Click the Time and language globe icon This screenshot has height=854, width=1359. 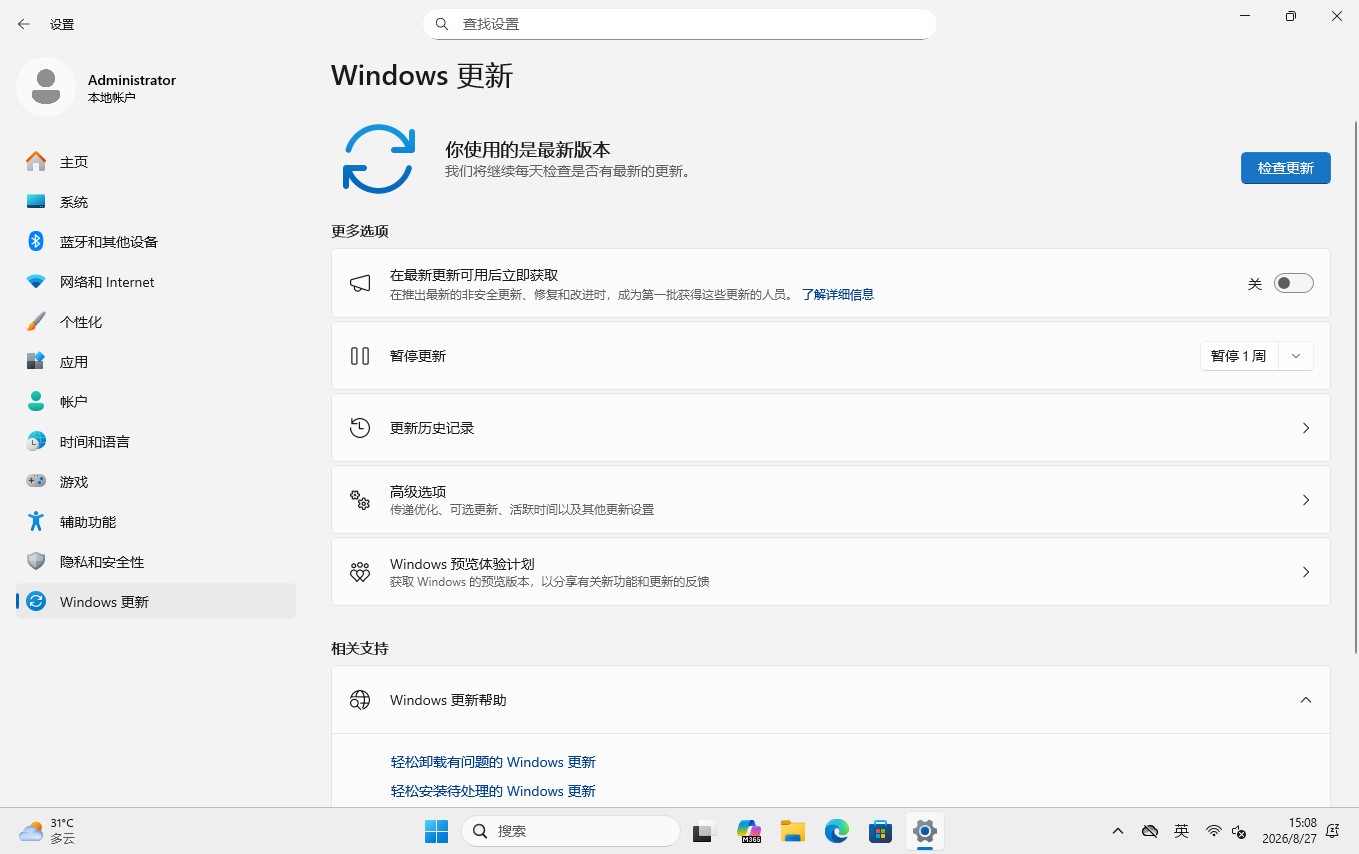(x=36, y=441)
